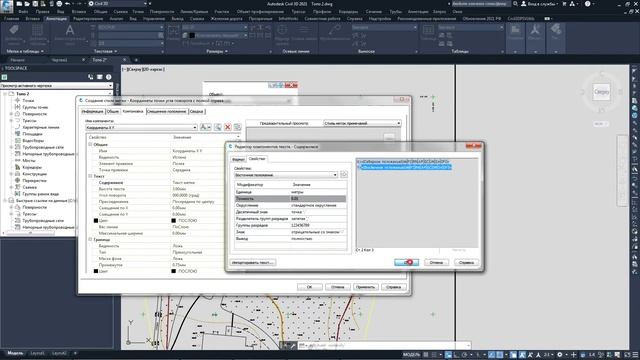The image size is (640, 360).
Task: Open the component draw order icon
Action: coord(238,127)
